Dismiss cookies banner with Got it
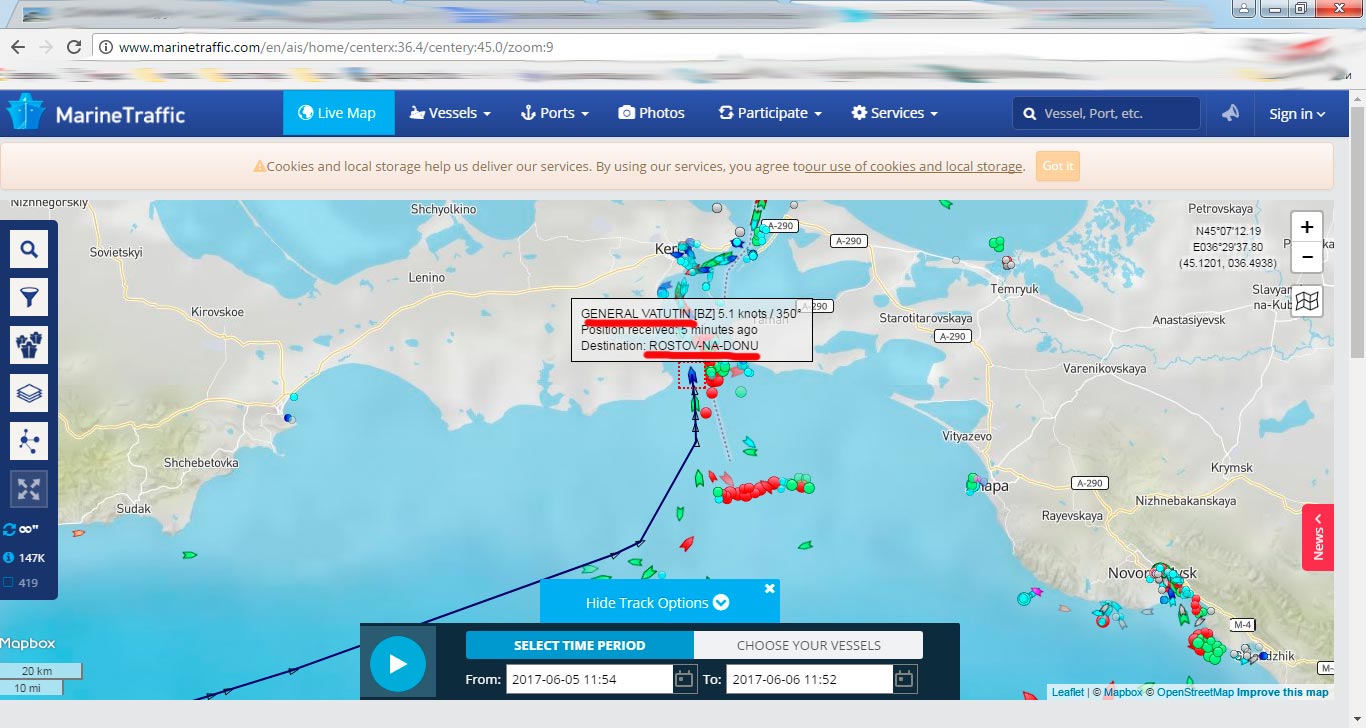Viewport: 1366px width, 728px height. [1057, 166]
